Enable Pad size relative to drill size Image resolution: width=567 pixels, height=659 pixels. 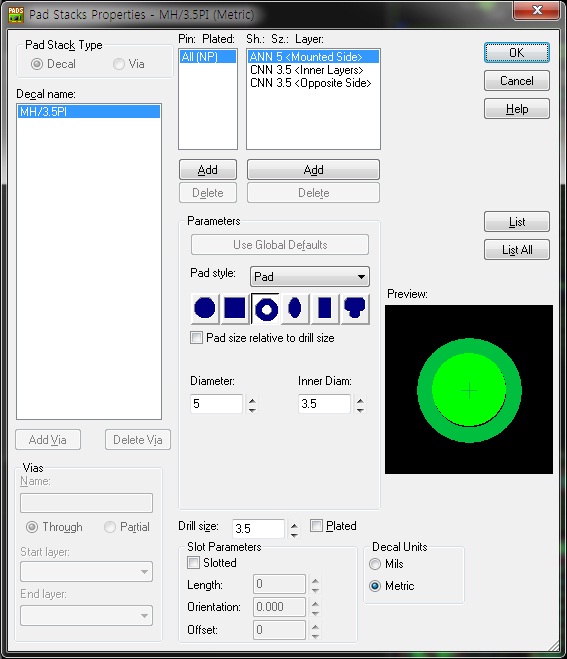196,337
